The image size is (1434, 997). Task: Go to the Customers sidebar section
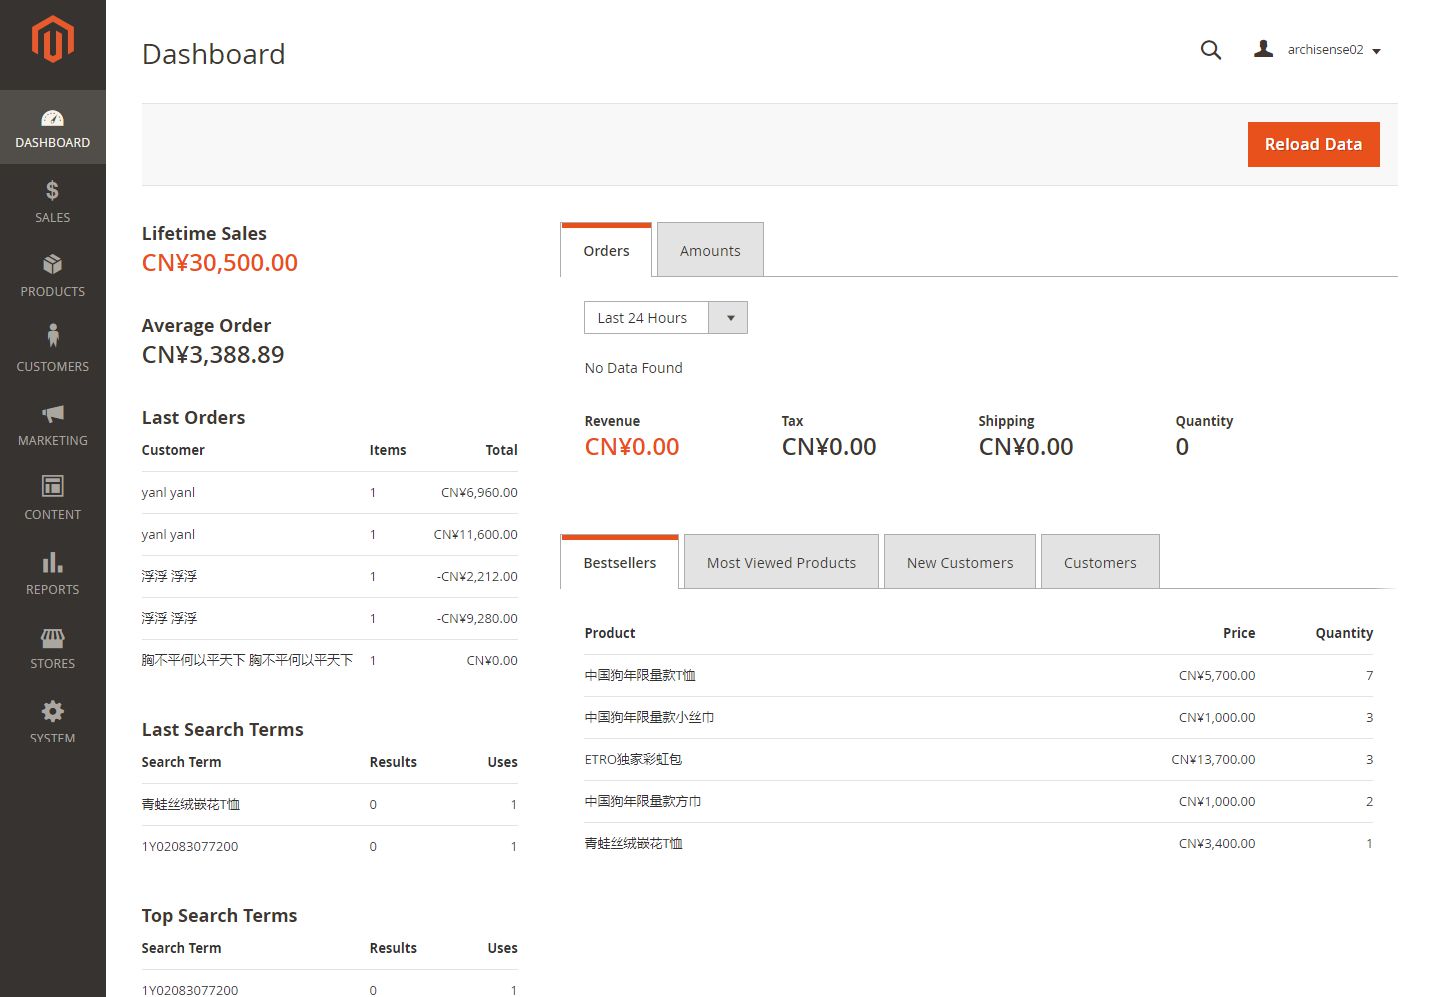(53, 349)
